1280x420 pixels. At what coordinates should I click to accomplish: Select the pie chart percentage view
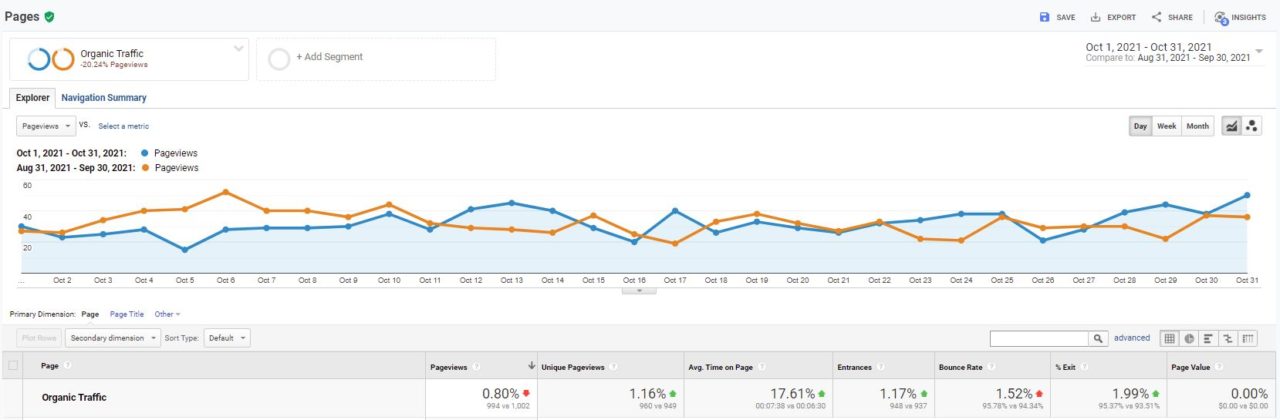pos(1189,339)
